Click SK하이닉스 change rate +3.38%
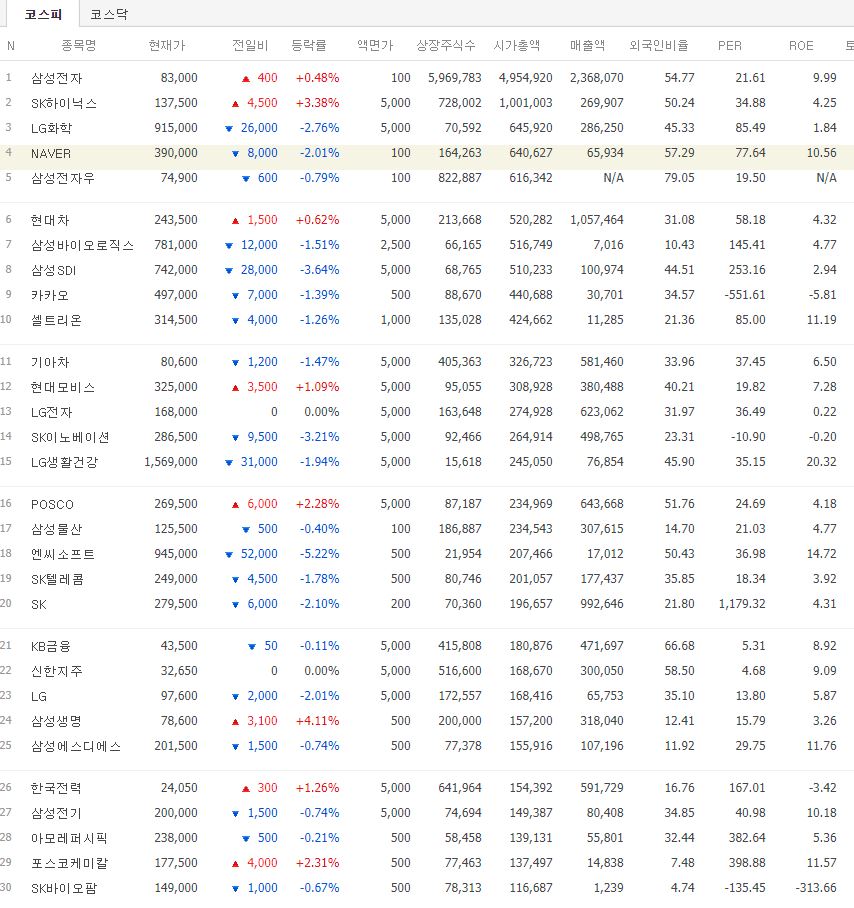This screenshot has height=908, width=854. tap(317, 102)
